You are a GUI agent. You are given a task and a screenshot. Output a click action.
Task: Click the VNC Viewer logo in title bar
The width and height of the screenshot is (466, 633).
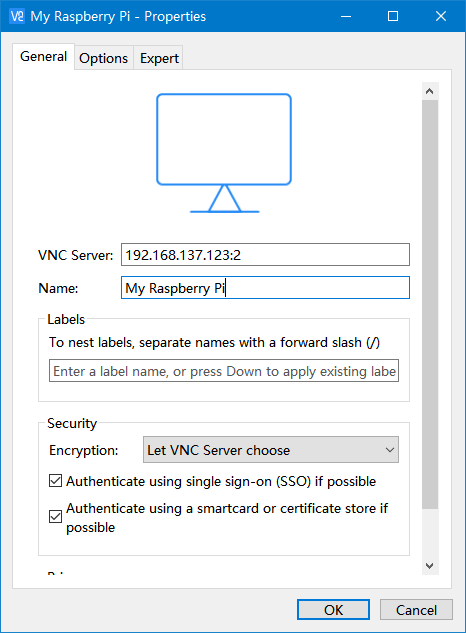tap(17, 16)
